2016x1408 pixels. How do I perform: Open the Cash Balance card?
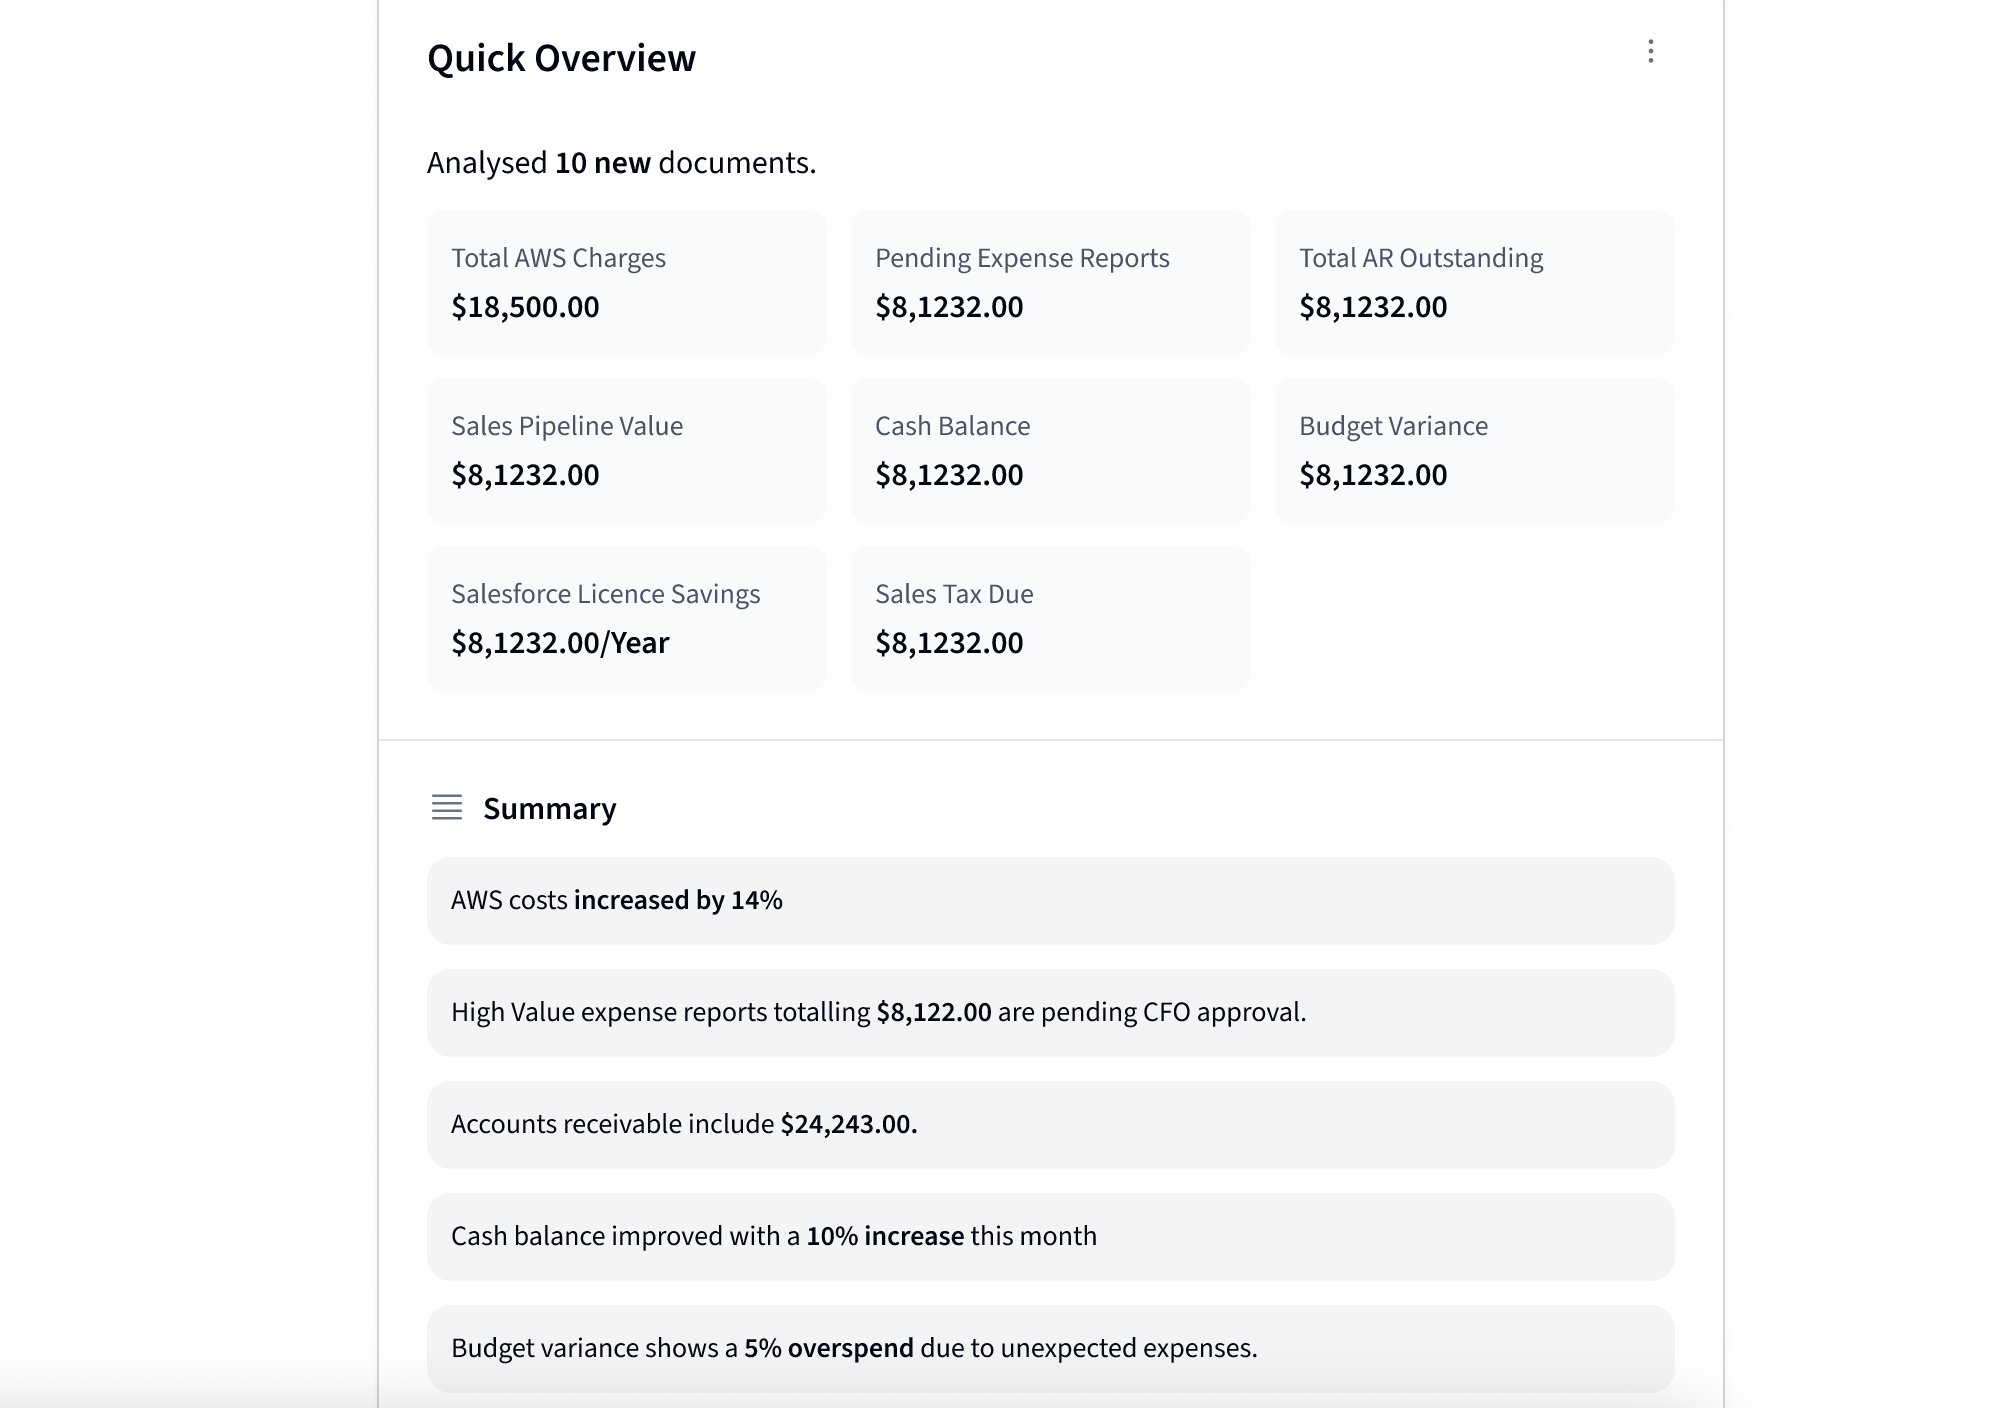click(1051, 450)
